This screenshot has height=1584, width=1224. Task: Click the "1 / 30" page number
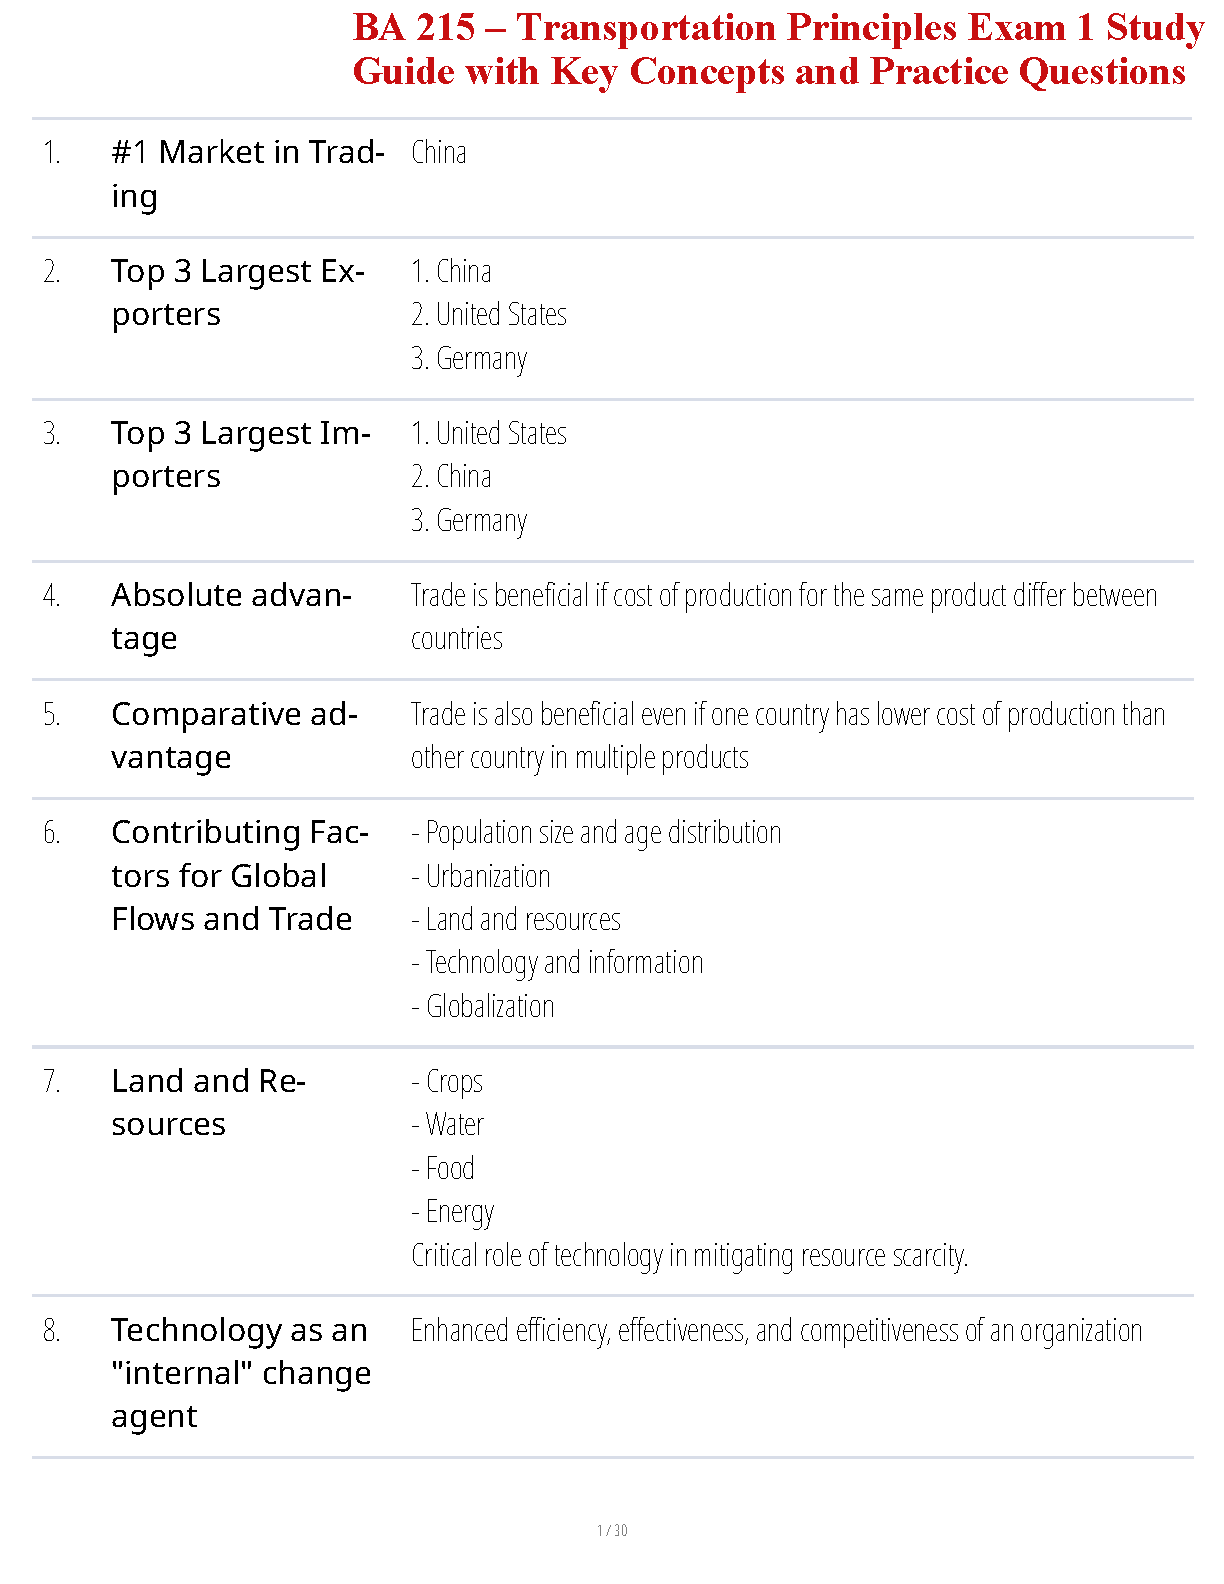[x=612, y=1530]
